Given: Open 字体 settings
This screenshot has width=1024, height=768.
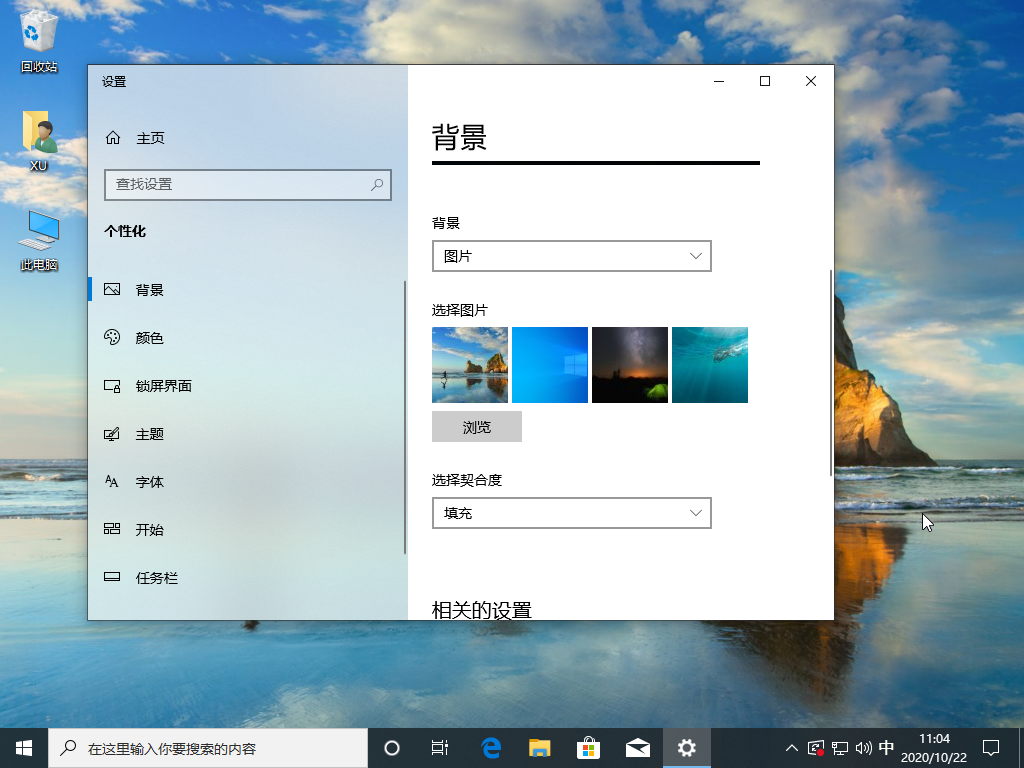Looking at the screenshot, I should click(x=148, y=481).
